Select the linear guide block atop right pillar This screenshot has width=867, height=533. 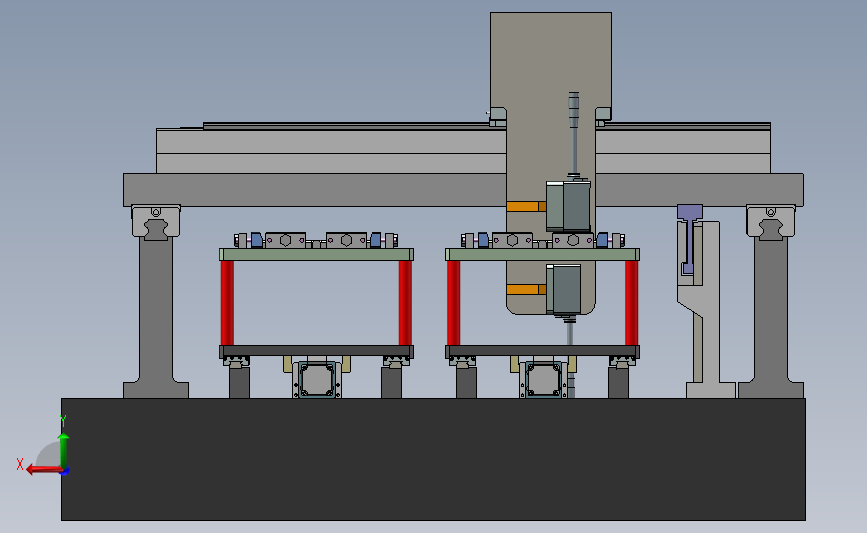pyautogui.click(x=771, y=222)
